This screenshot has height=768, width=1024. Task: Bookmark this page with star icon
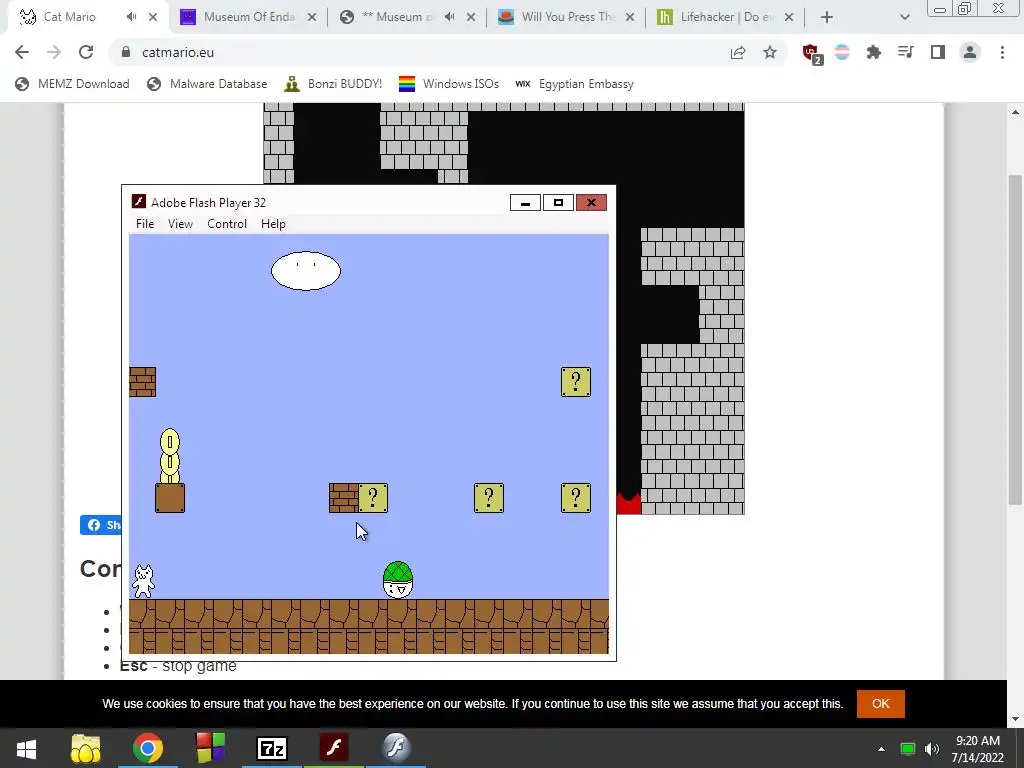pos(770,52)
